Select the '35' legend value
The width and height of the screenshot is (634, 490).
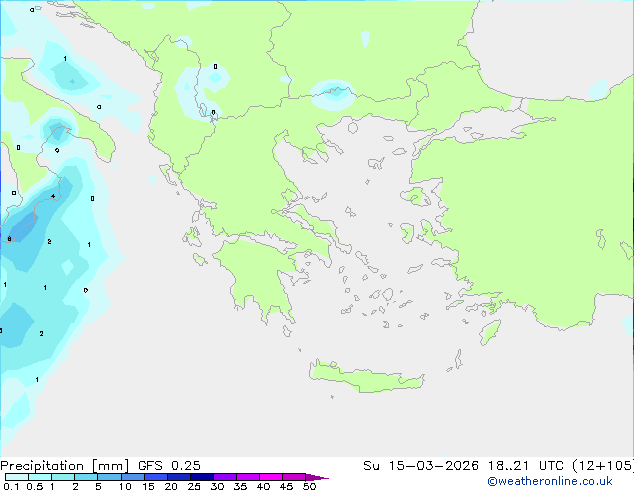click(x=240, y=486)
